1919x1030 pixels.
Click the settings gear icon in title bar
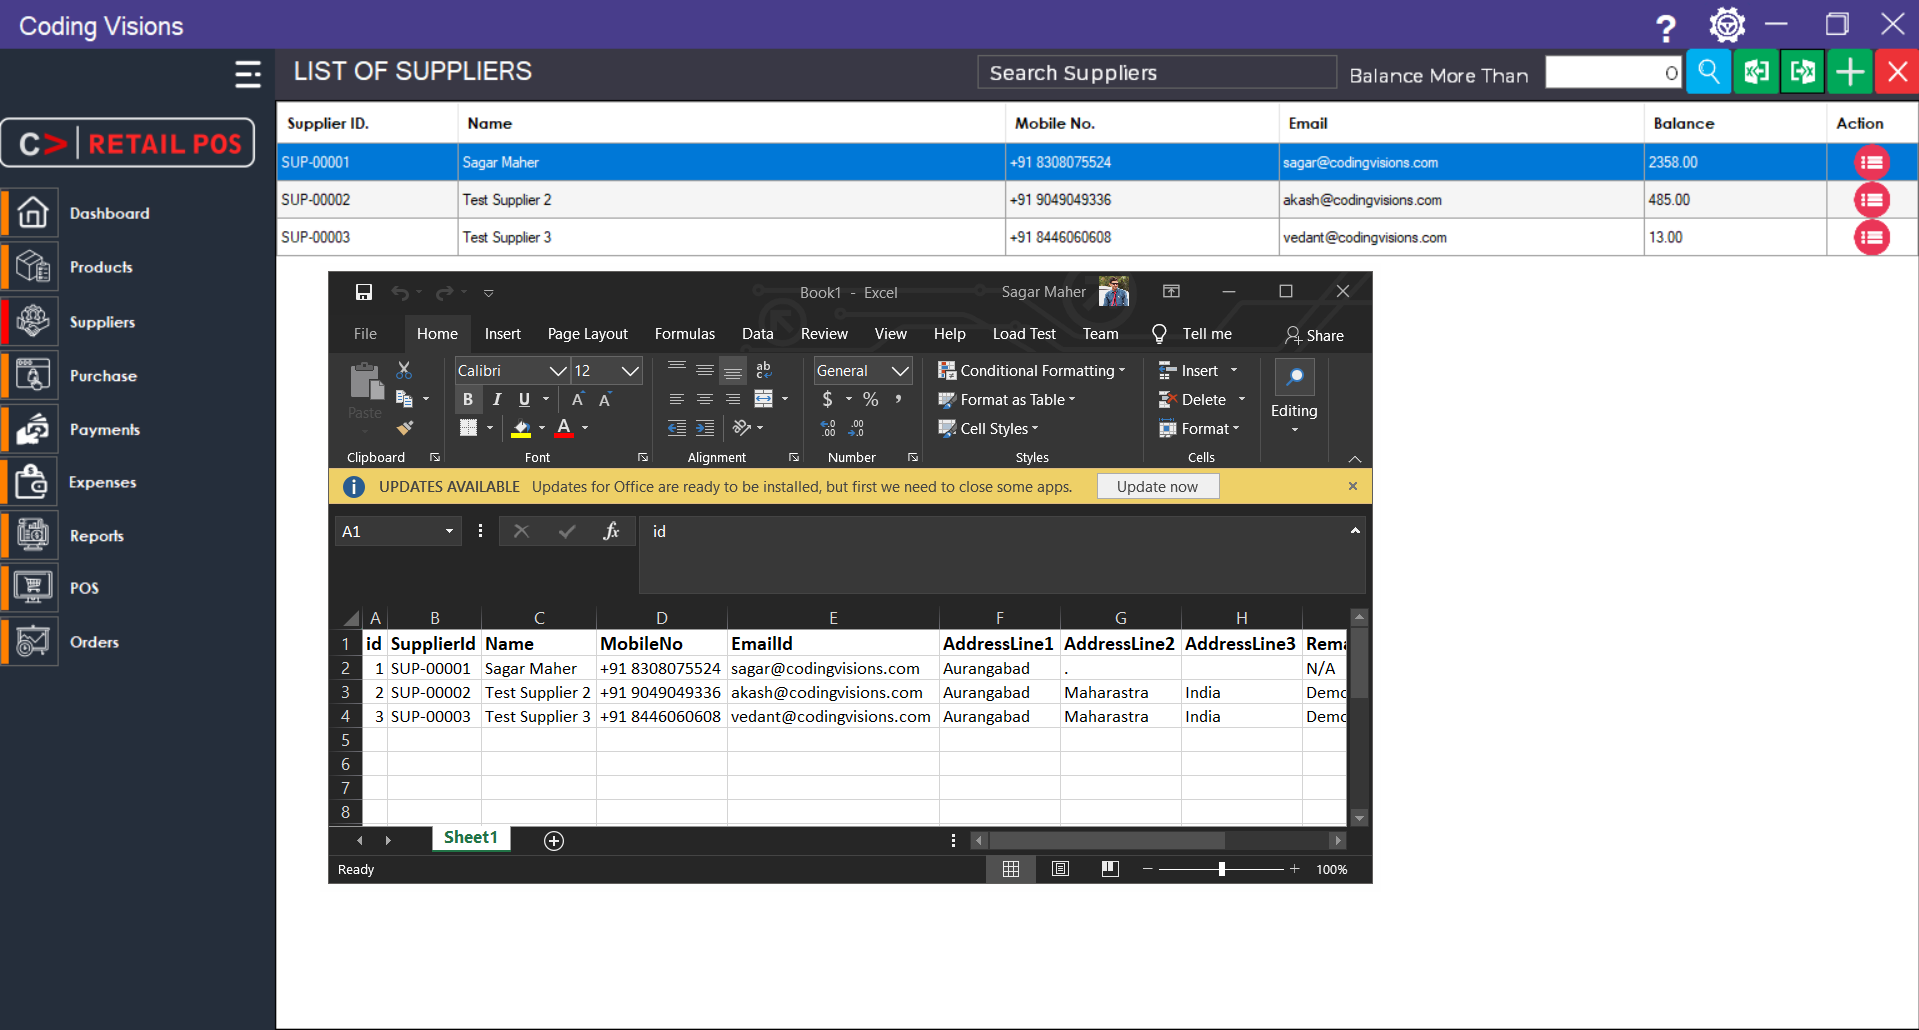point(1726,25)
